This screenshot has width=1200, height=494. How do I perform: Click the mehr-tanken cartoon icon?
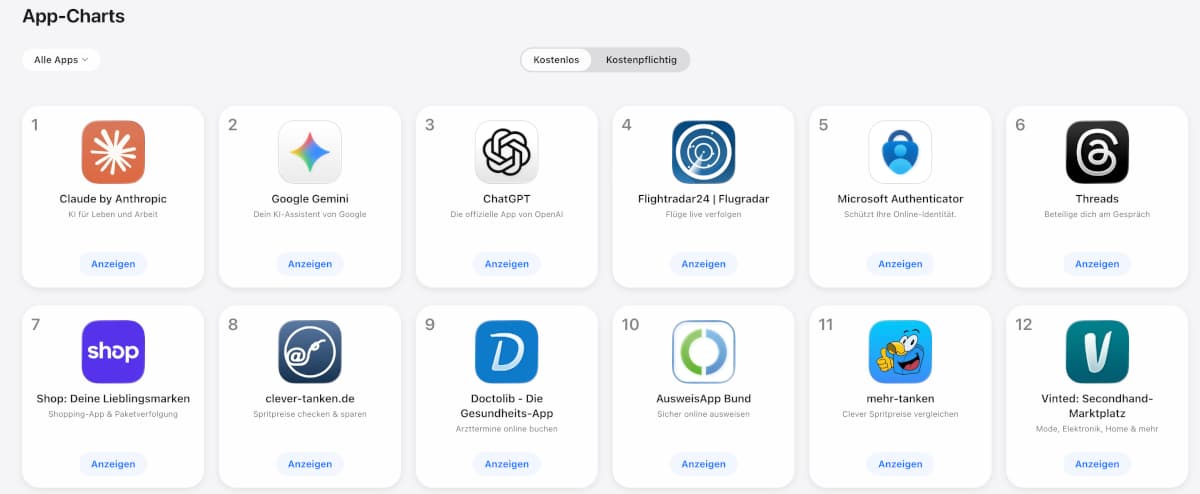coord(900,352)
